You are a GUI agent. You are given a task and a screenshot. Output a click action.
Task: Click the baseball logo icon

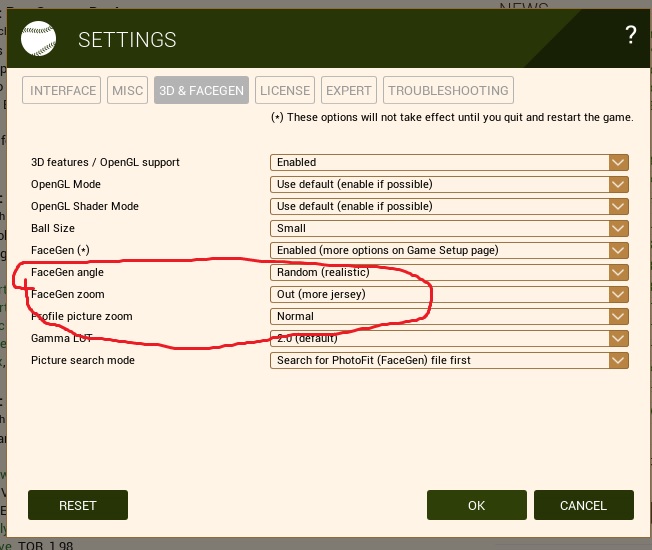(39, 39)
